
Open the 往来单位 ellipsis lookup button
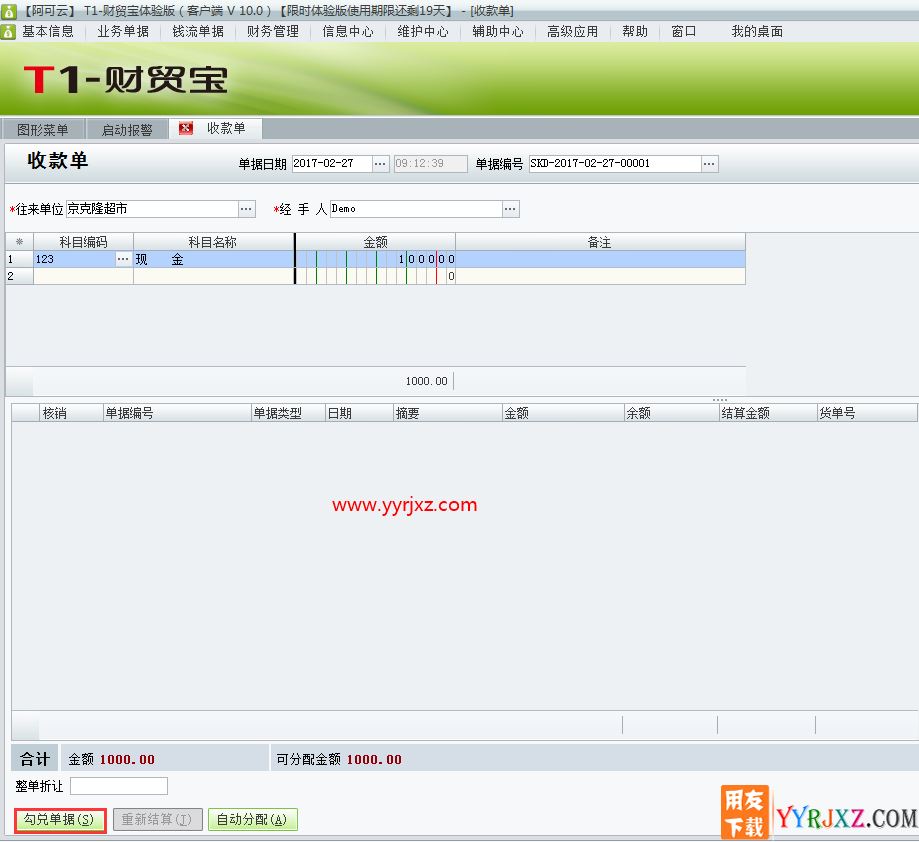[246, 209]
